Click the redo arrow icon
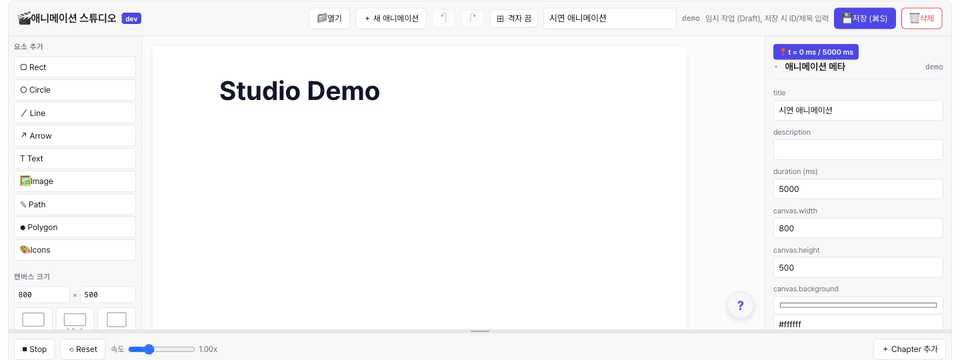The height and width of the screenshot is (360, 960). pos(472,18)
